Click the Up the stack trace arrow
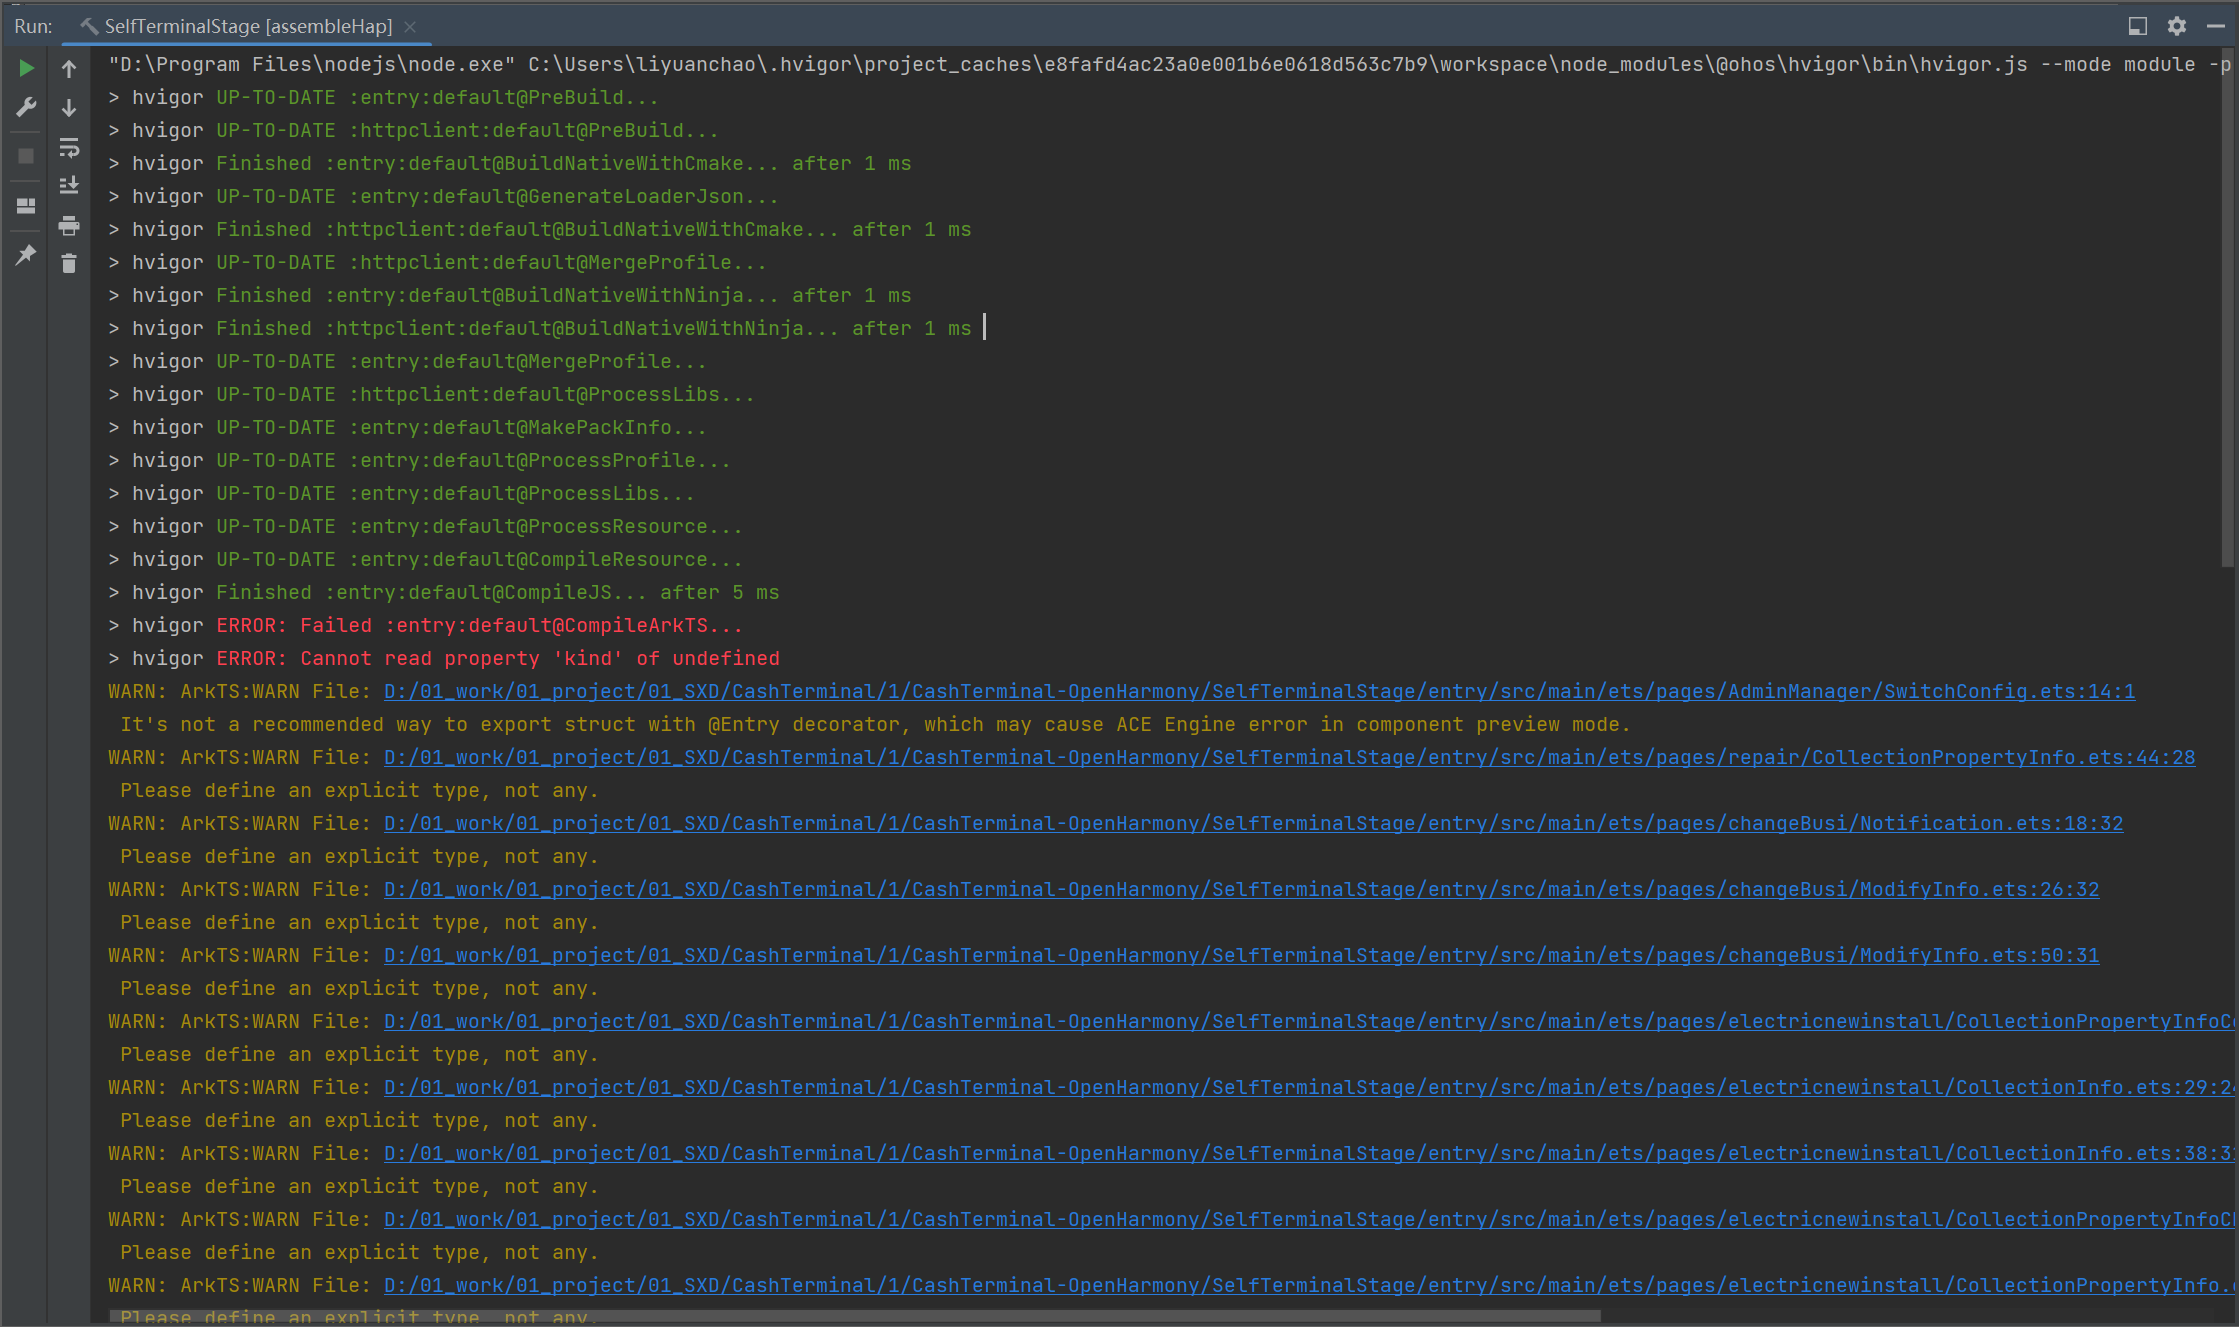Viewport: 2239px width, 1327px height. 69,68
